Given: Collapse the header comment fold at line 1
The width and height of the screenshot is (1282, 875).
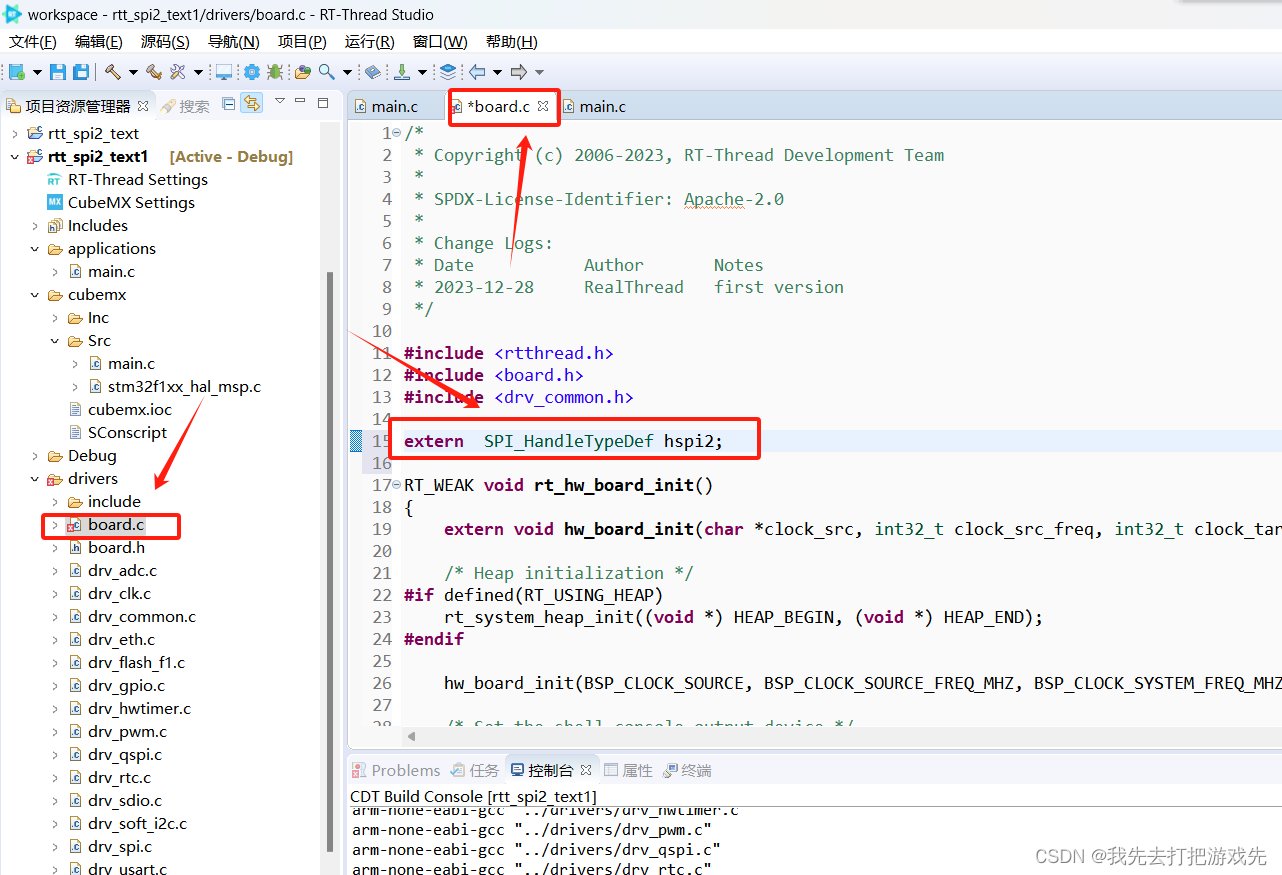Looking at the screenshot, I should pyautogui.click(x=397, y=133).
